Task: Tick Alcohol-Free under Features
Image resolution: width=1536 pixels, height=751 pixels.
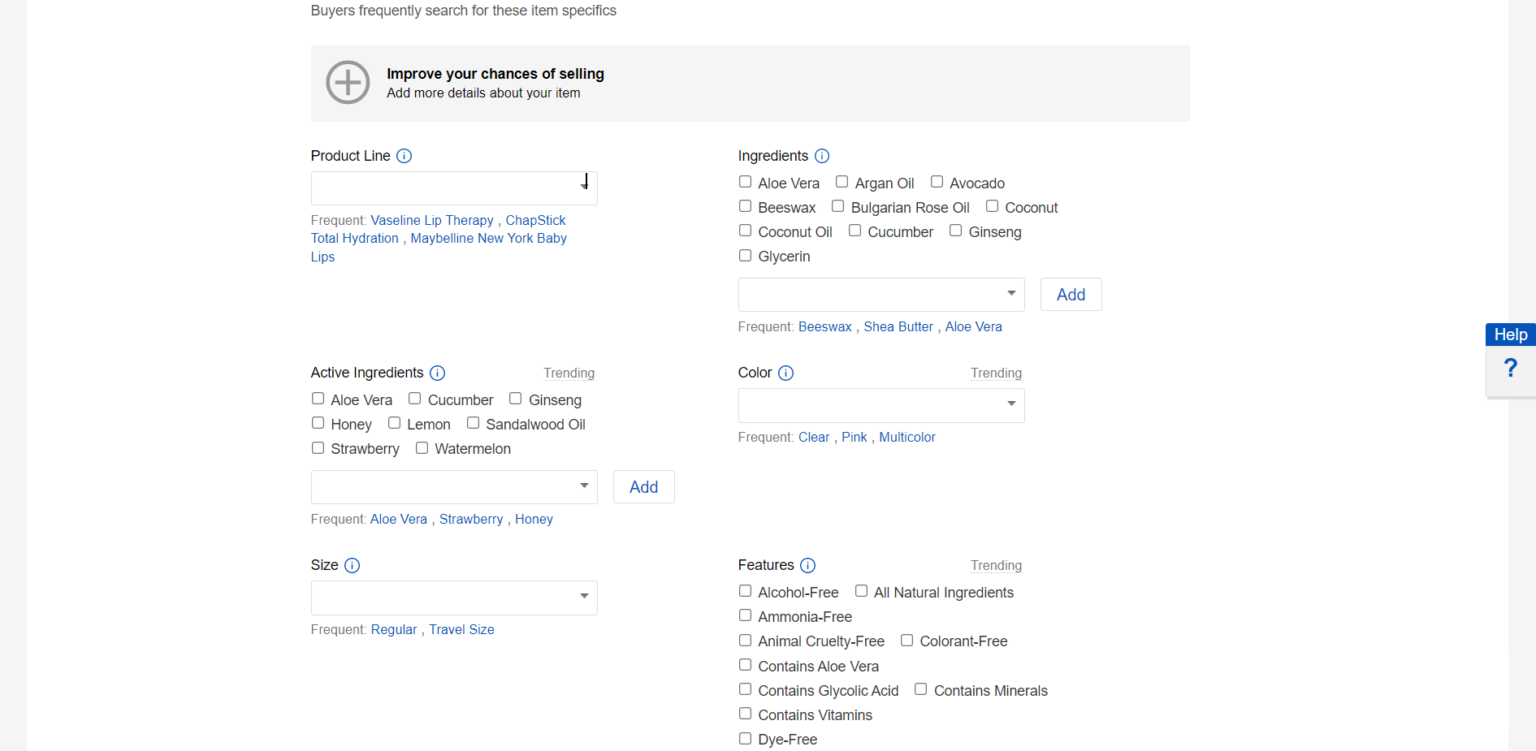Action: [745, 591]
